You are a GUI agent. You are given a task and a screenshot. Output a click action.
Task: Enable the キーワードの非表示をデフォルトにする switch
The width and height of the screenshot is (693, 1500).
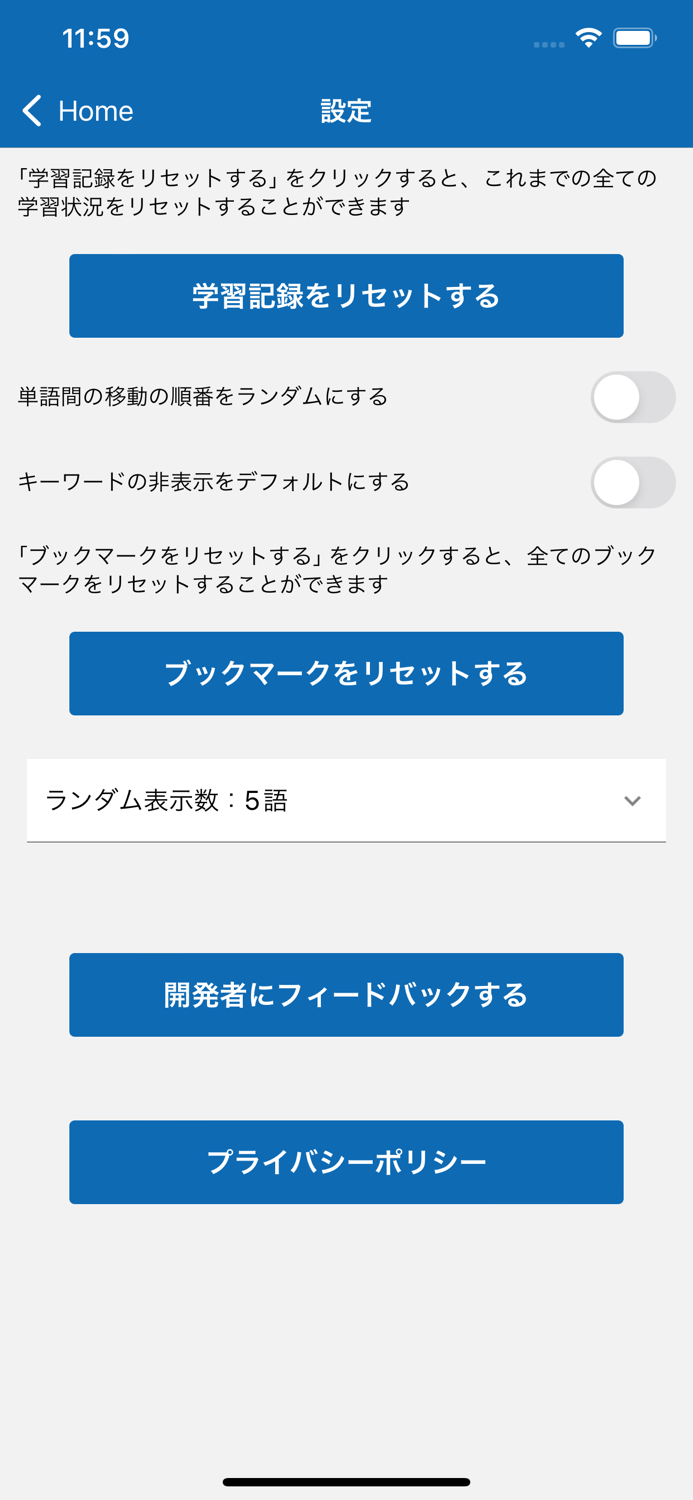633,482
